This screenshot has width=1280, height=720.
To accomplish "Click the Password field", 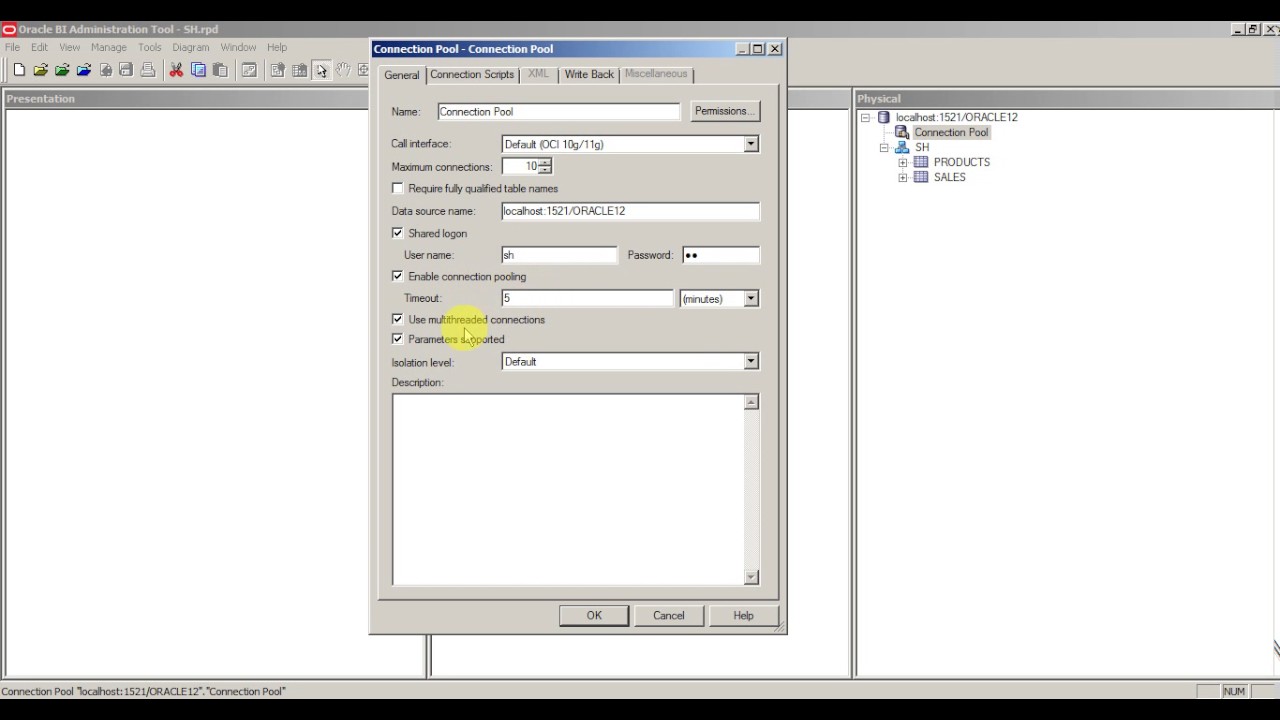I will (x=721, y=255).
